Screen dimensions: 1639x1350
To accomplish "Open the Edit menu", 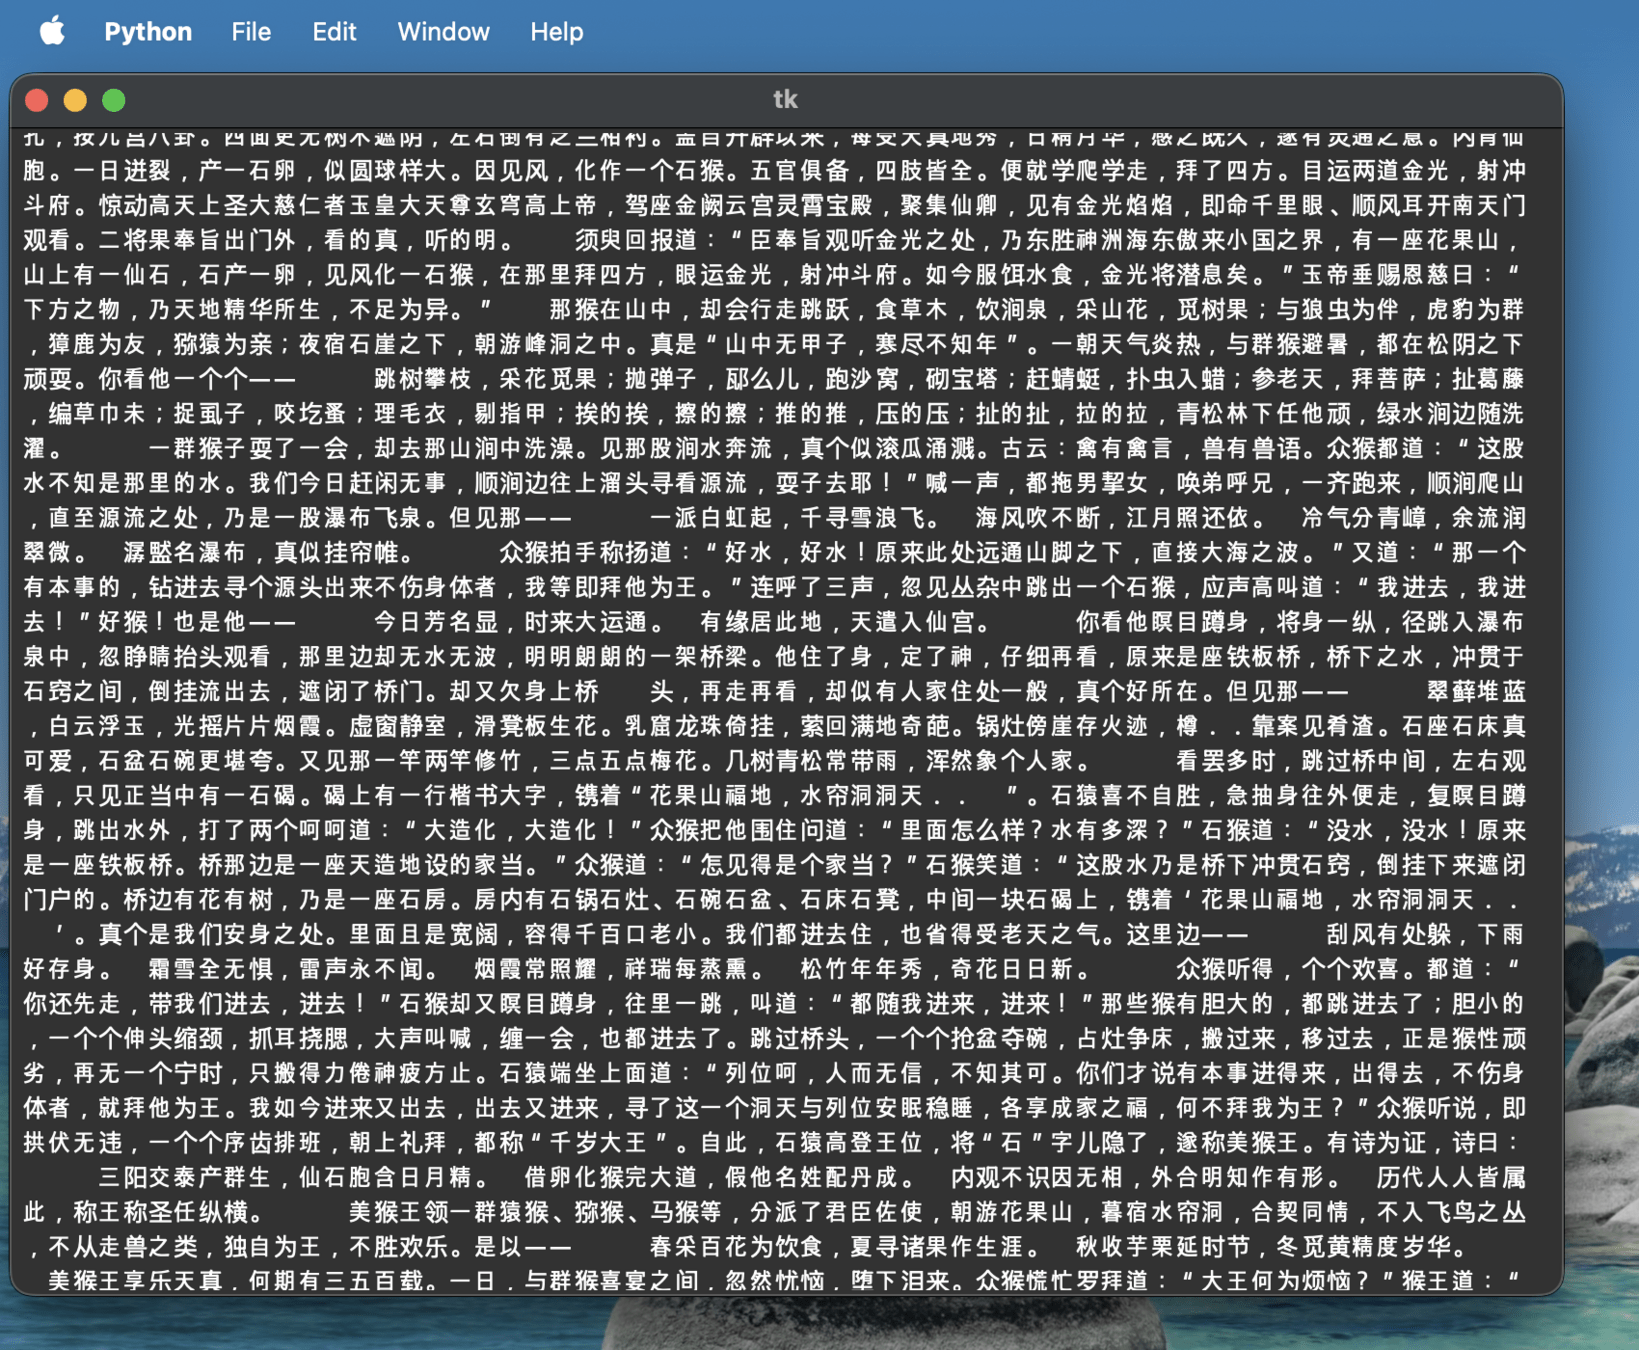I will click(334, 32).
